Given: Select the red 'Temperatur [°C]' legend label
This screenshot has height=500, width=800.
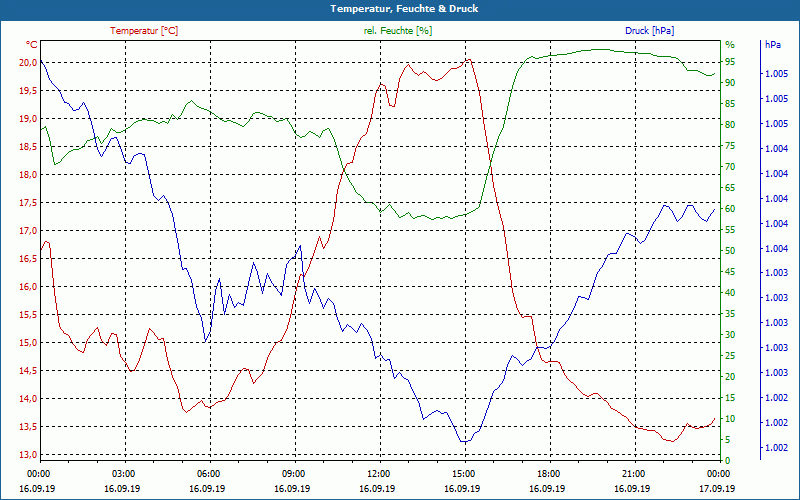Looking at the screenshot, I should click(144, 31).
